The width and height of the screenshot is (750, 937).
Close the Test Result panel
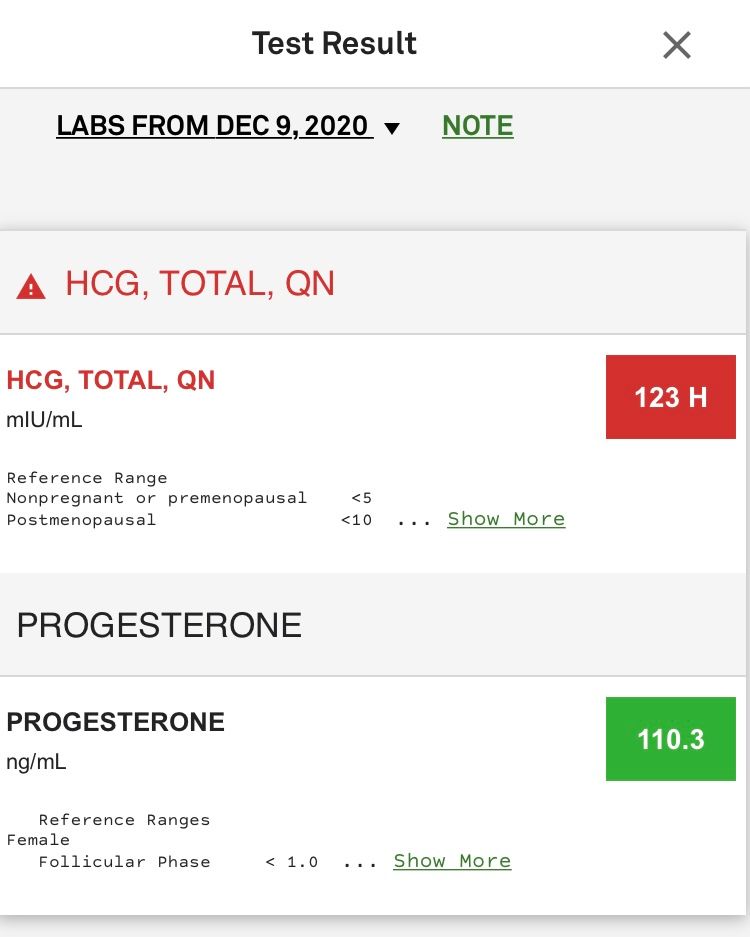click(677, 45)
